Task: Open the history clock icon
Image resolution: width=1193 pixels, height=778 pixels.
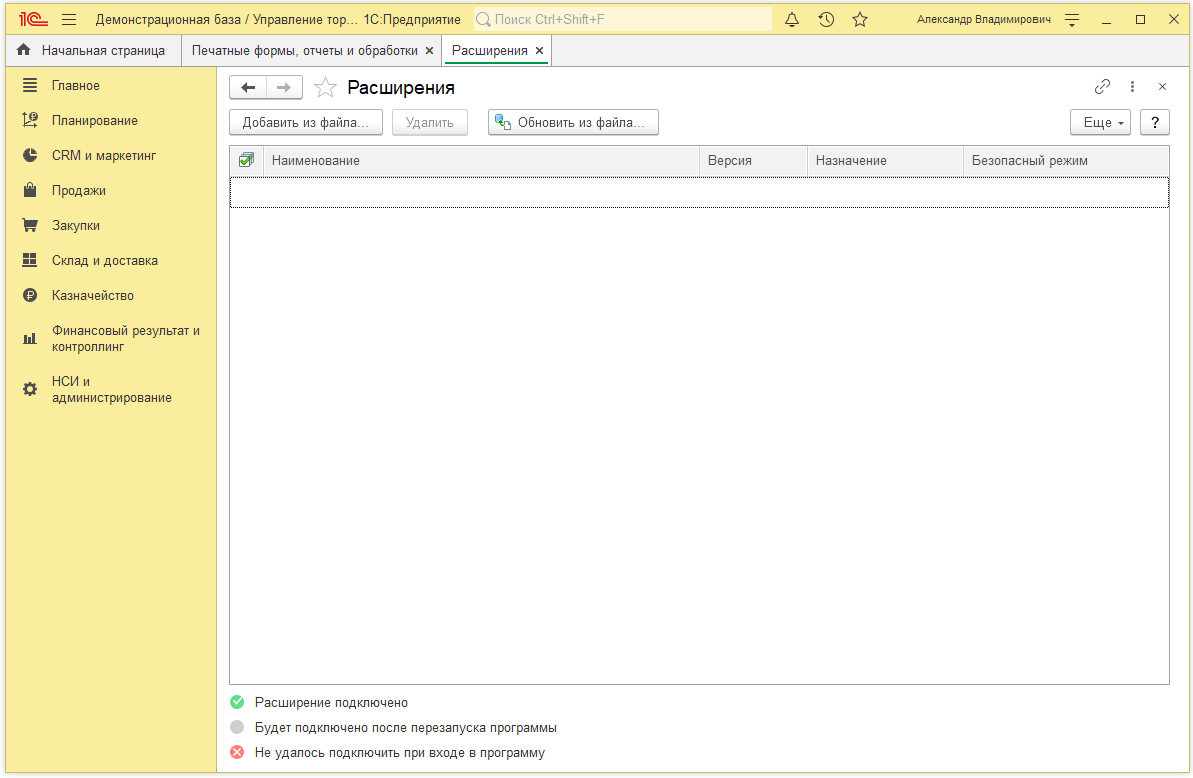Action: 826,20
